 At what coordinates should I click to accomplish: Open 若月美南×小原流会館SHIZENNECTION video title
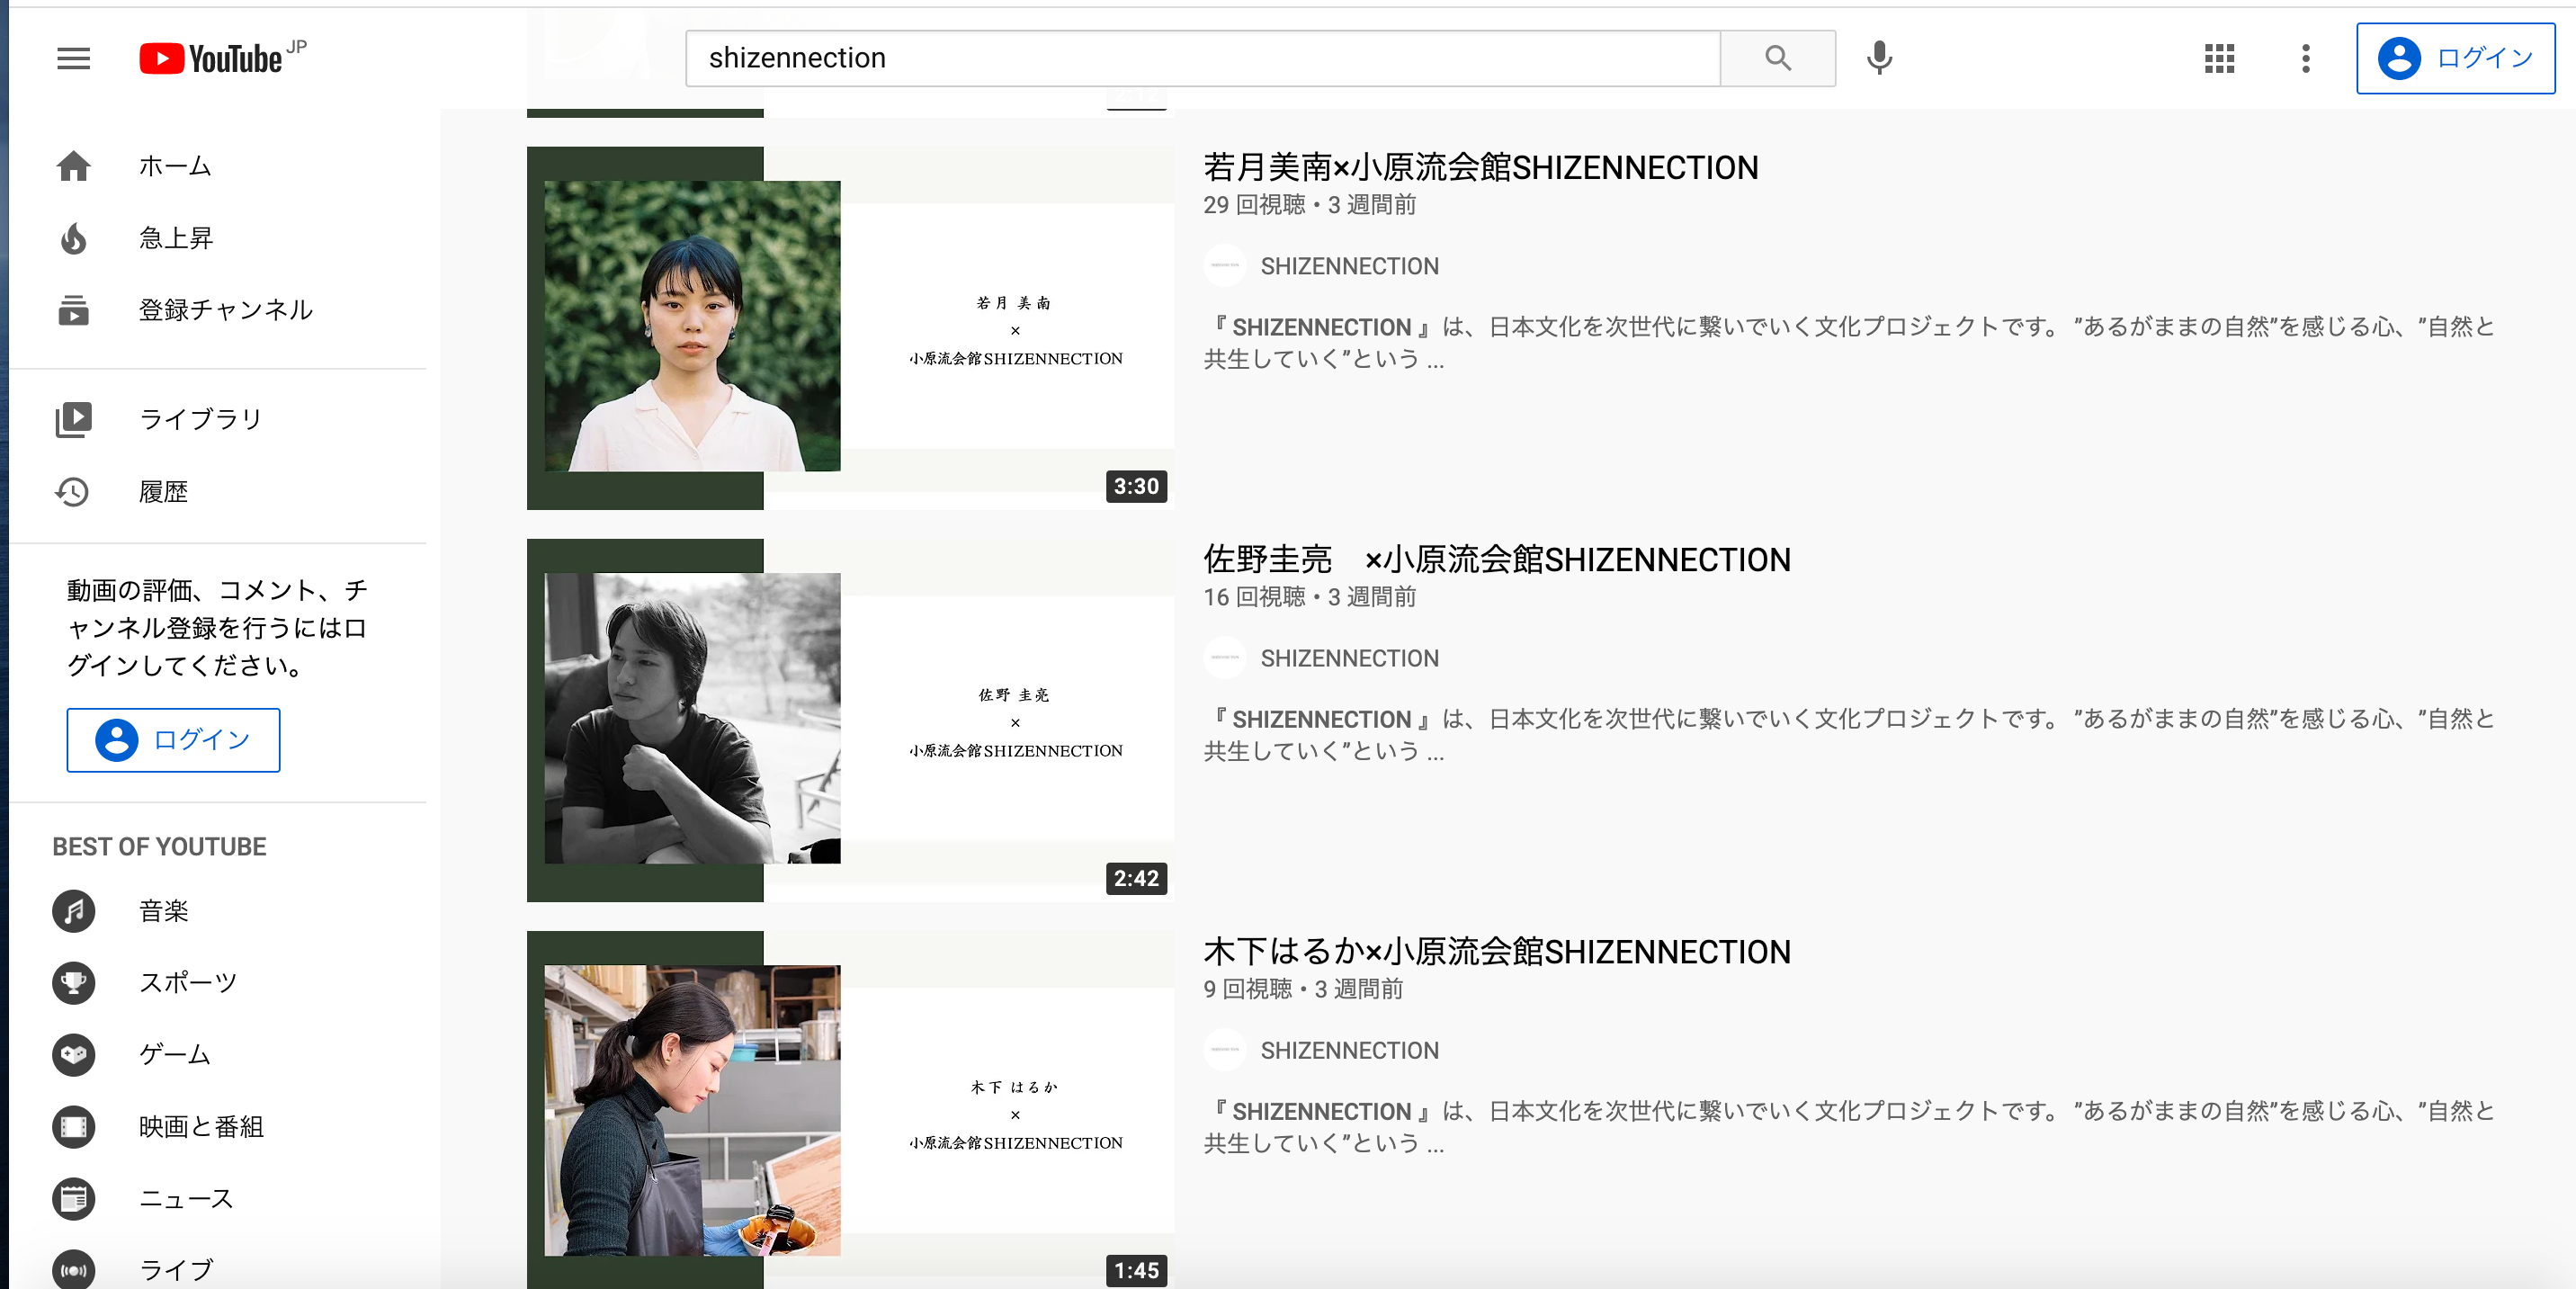click(1480, 167)
